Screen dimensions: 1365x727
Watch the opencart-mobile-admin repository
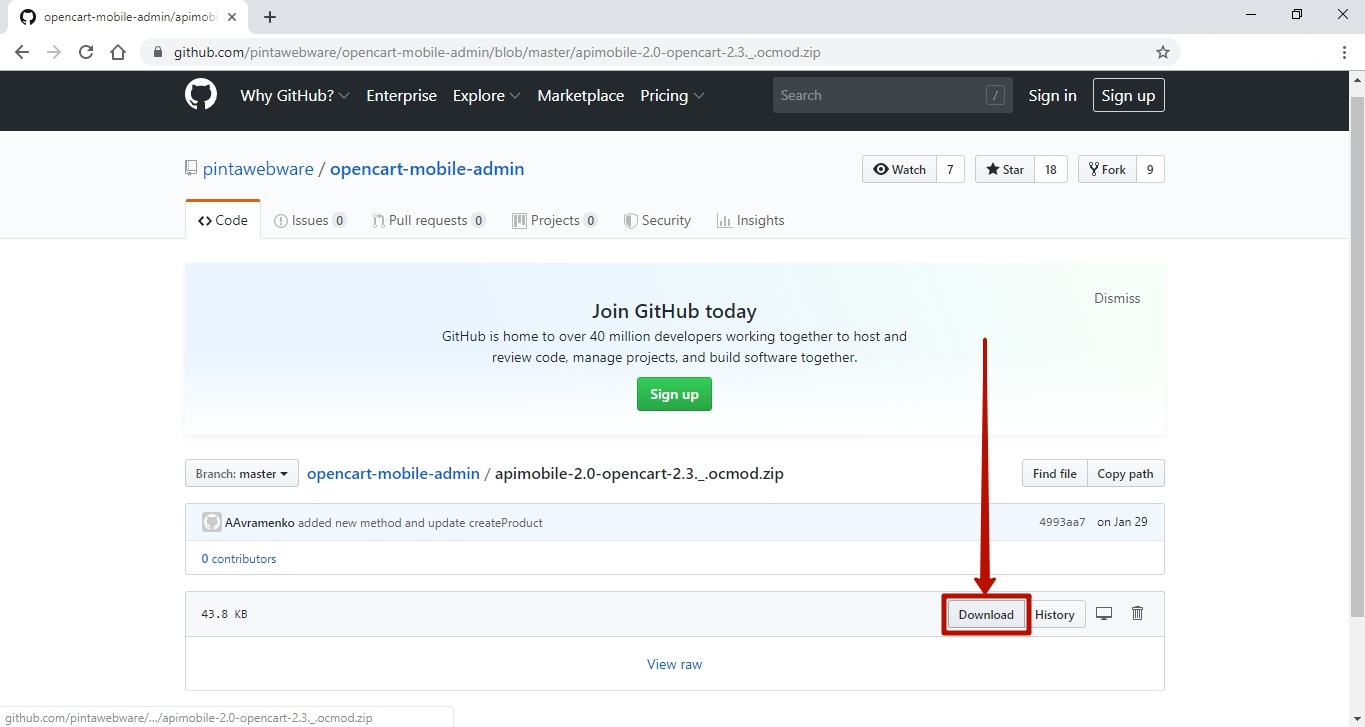coord(900,170)
